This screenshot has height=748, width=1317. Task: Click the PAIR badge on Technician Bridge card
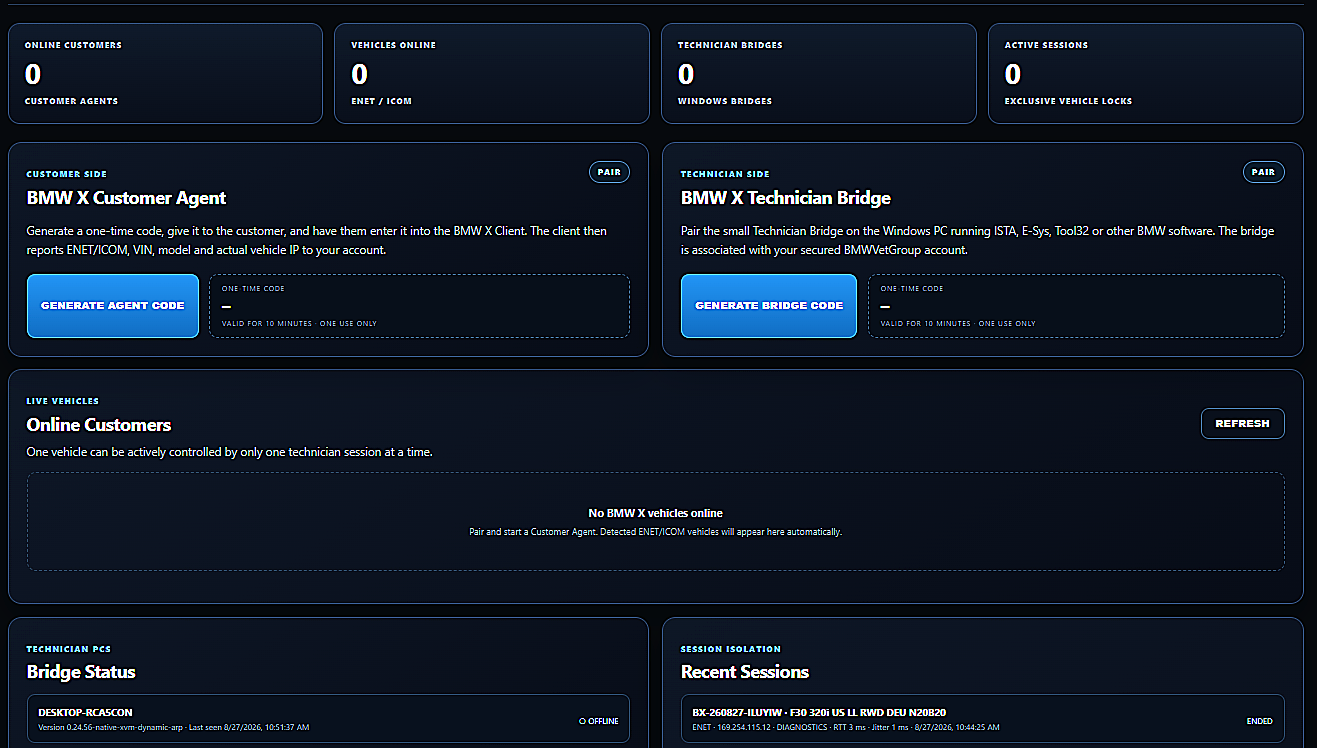coord(1263,172)
